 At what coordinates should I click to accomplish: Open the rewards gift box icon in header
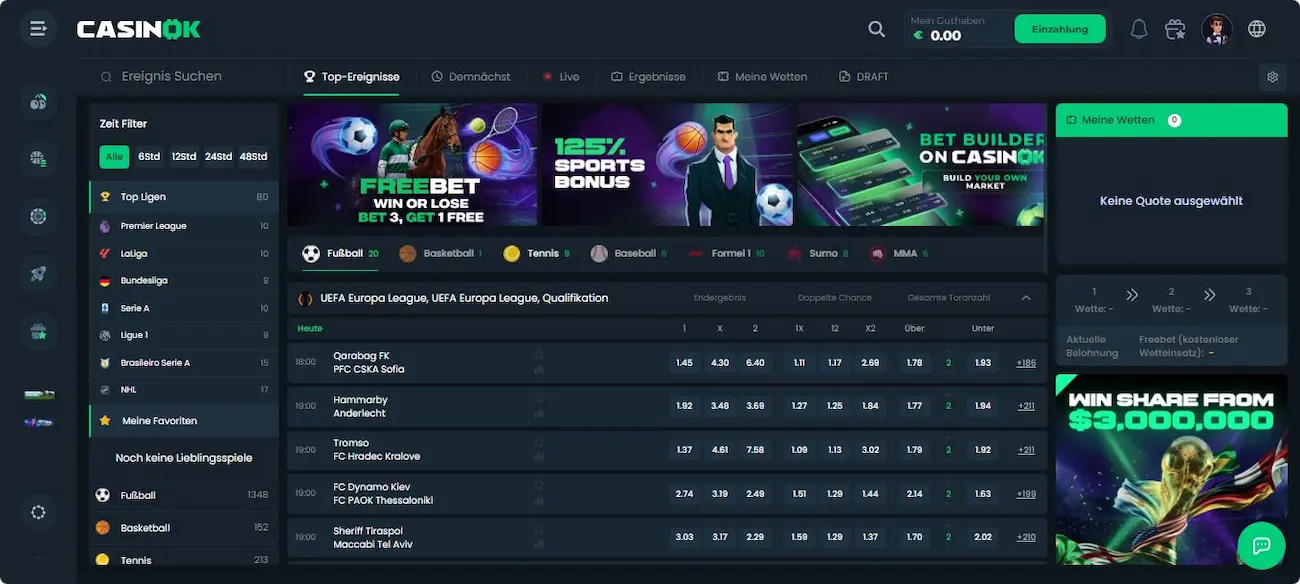(1176, 29)
